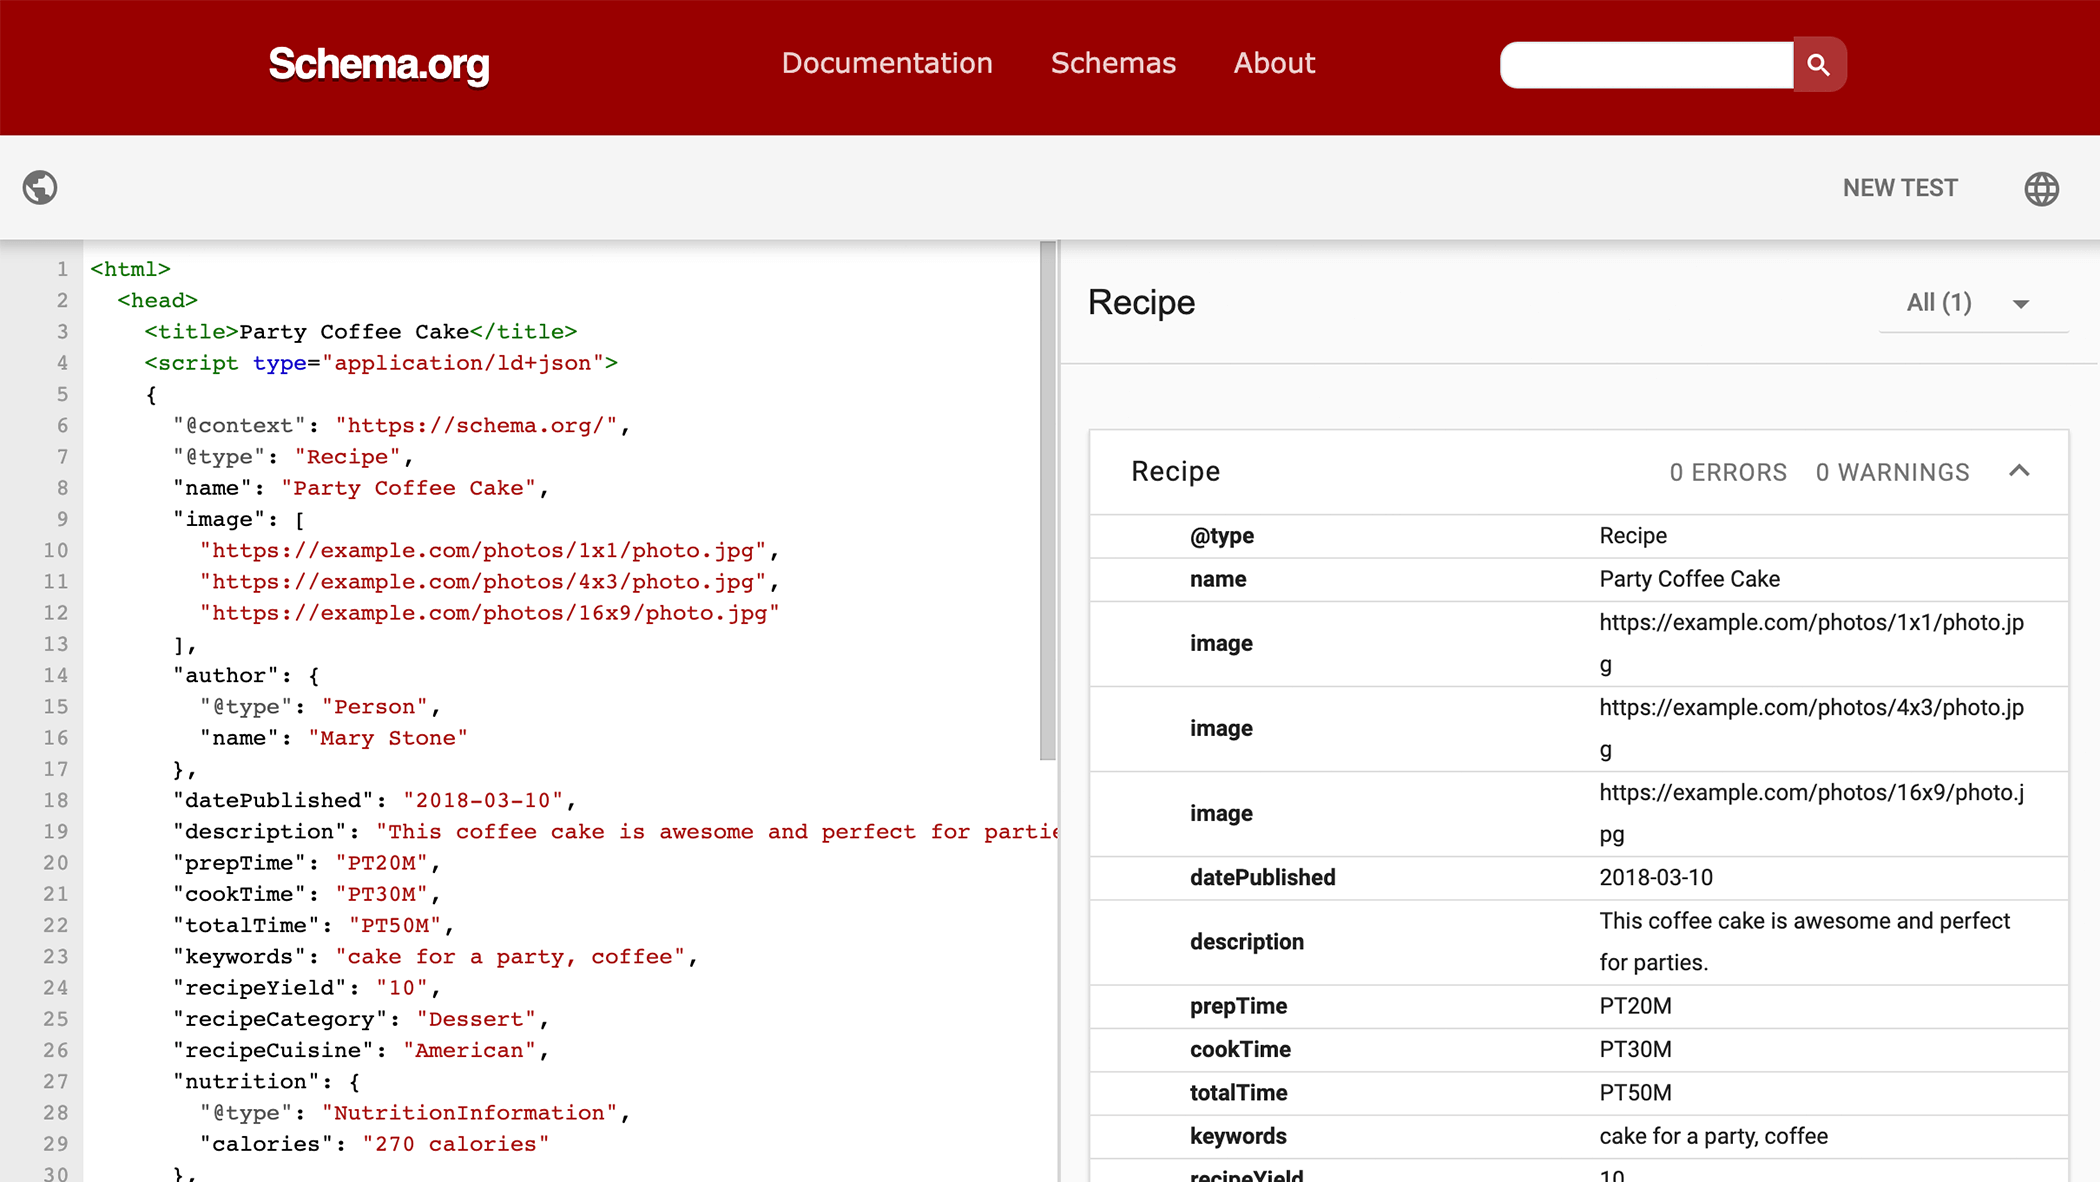Click the expand dropdown arrow All (1)
Viewport: 2100px width, 1182px height.
click(x=2025, y=303)
